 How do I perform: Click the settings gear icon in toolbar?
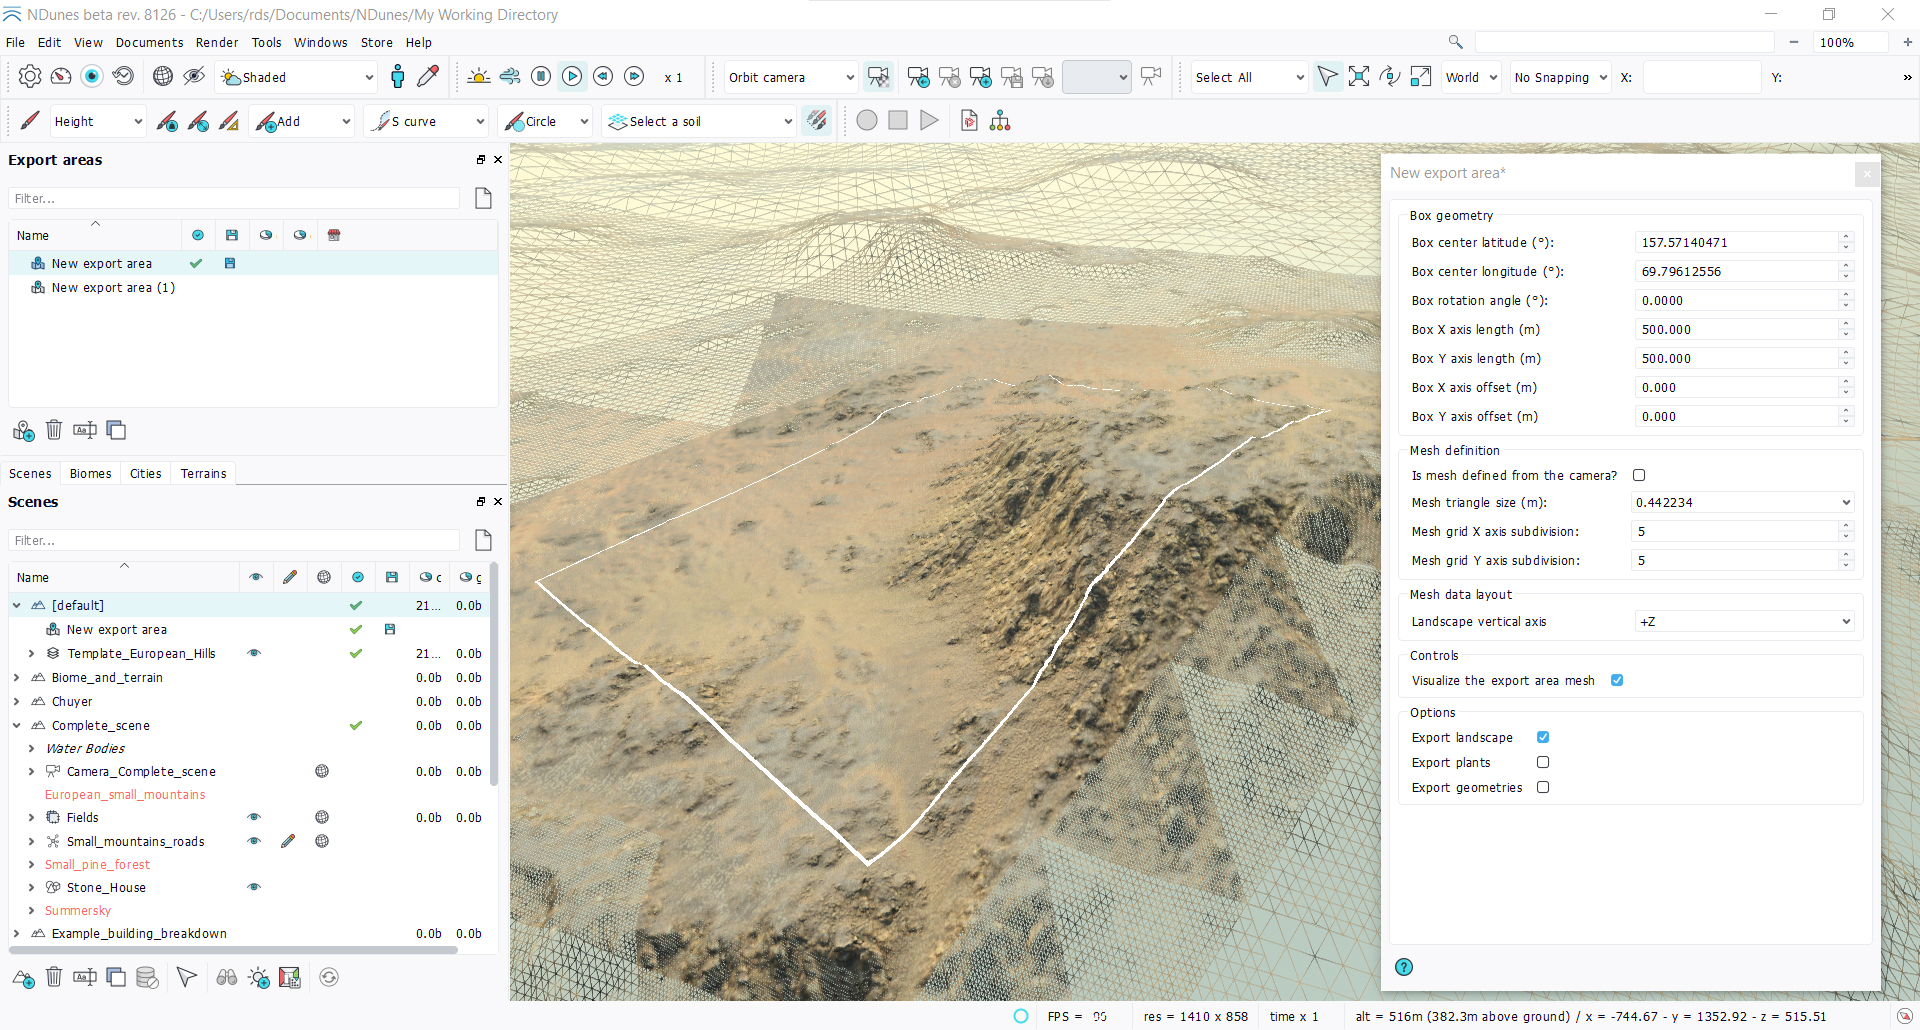30,77
